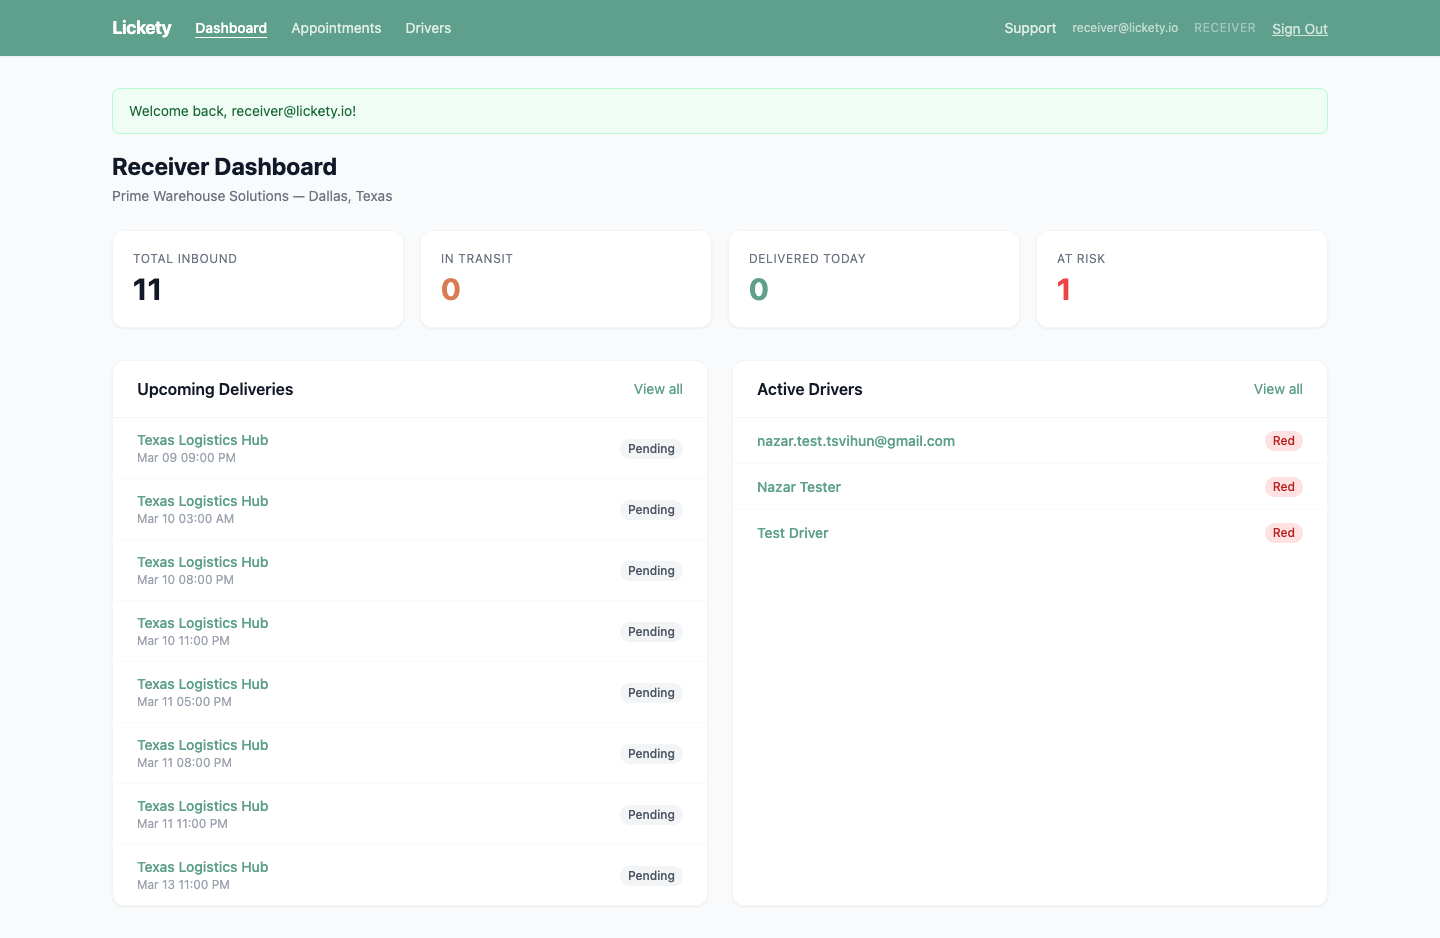The image size is (1440, 938).
Task: Open the Mar 13 11:00 PM delivery entry
Action: [x=202, y=867]
